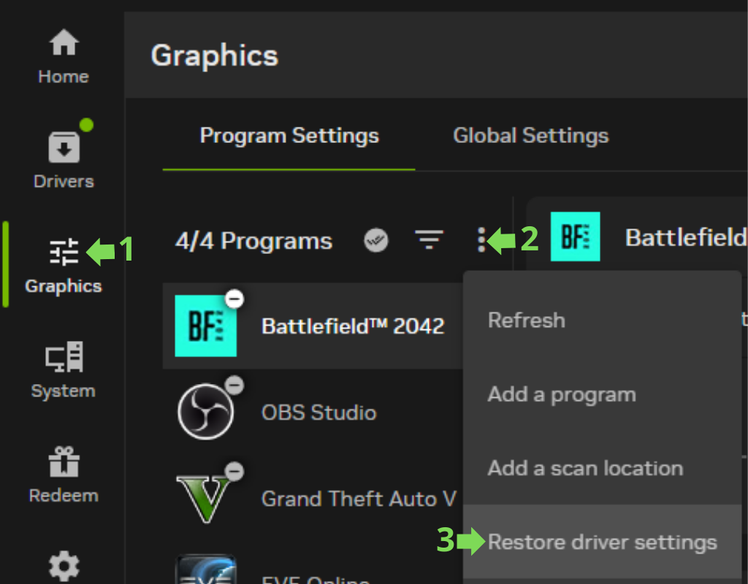
Task: Select the EVE Online program icon
Action: 206,569
